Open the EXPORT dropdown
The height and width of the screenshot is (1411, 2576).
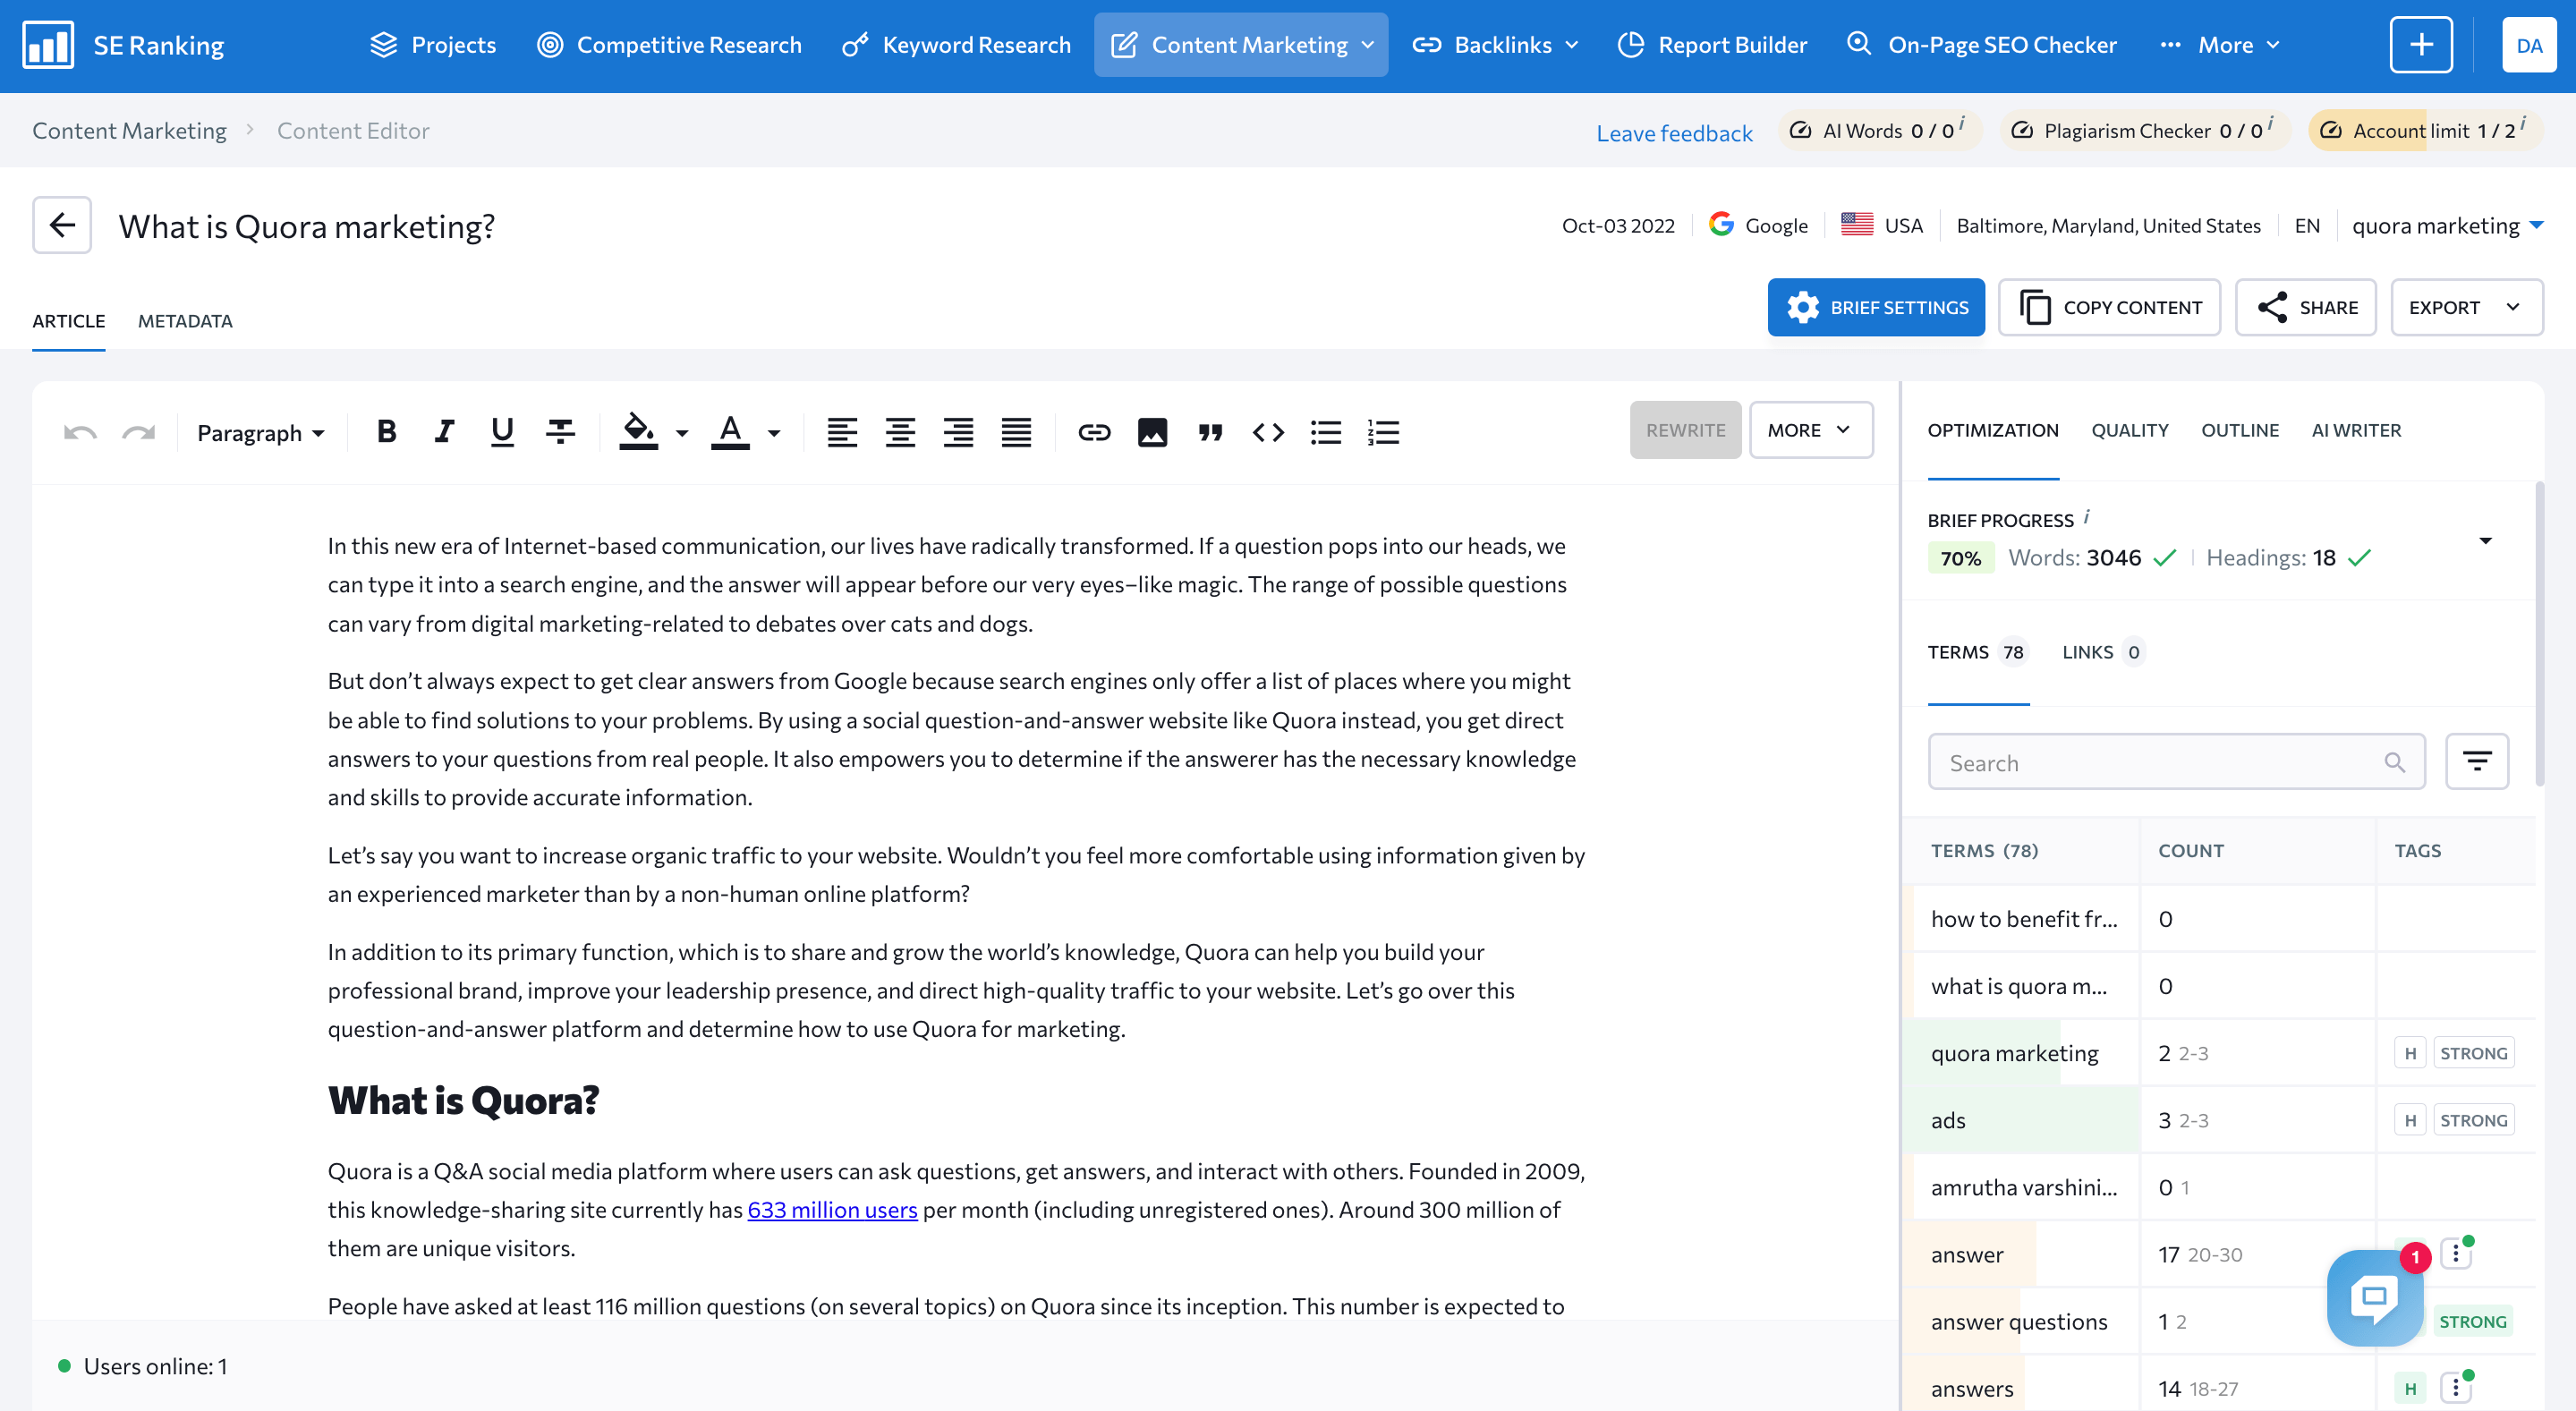click(2466, 307)
